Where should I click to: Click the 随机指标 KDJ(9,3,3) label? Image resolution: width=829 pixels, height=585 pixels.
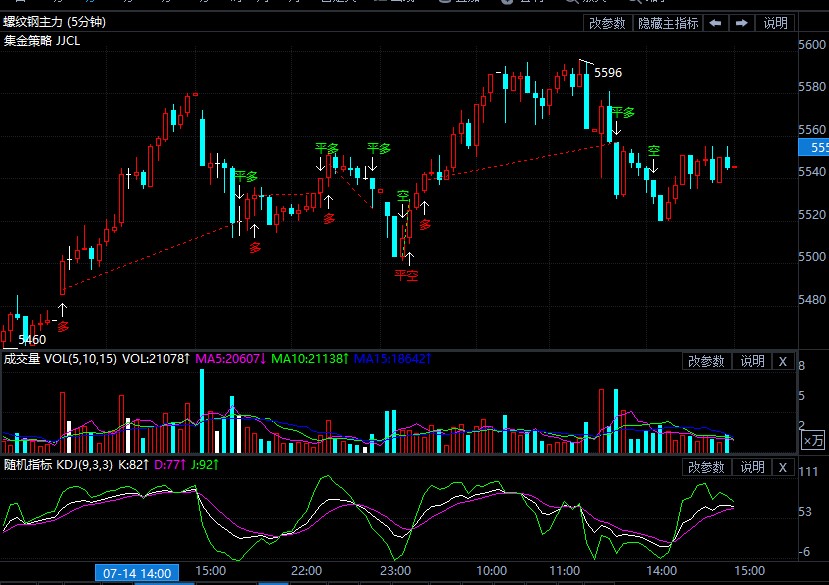tap(56, 465)
